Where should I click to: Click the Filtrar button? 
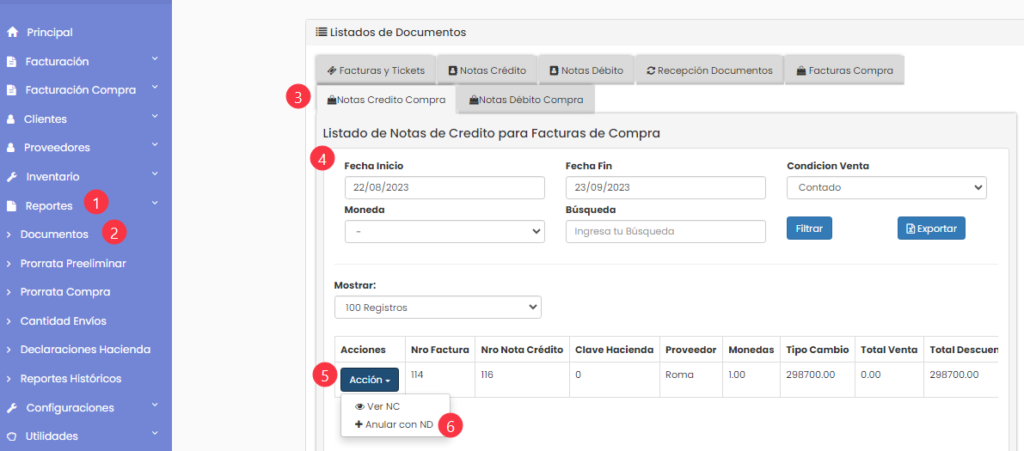pyautogui.click(x=809, y=228)
